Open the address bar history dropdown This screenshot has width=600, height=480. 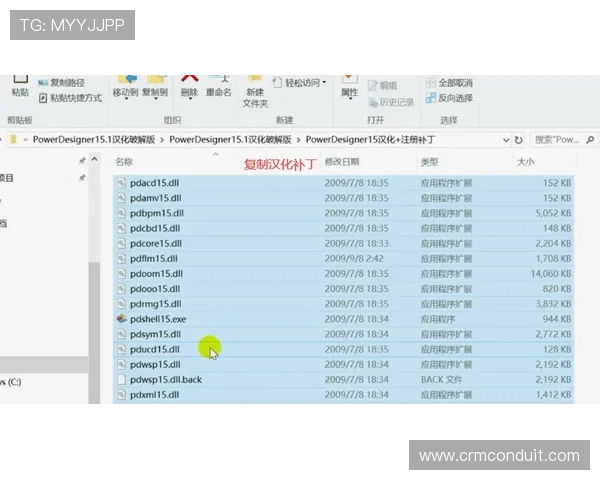(506, 140)
